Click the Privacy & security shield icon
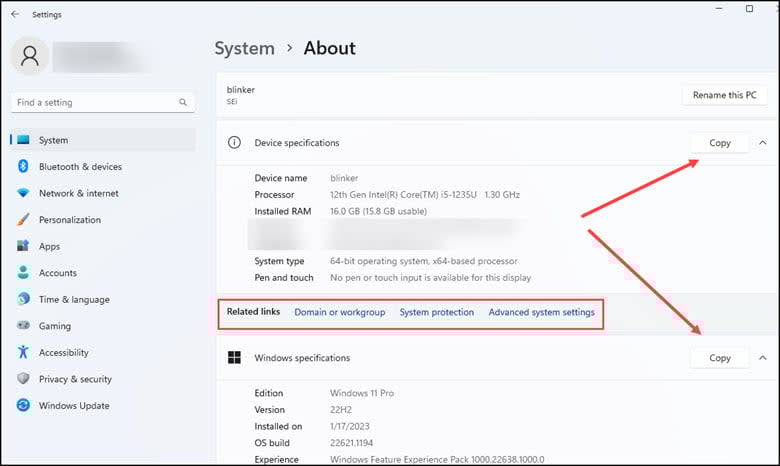 click(23, 378)
